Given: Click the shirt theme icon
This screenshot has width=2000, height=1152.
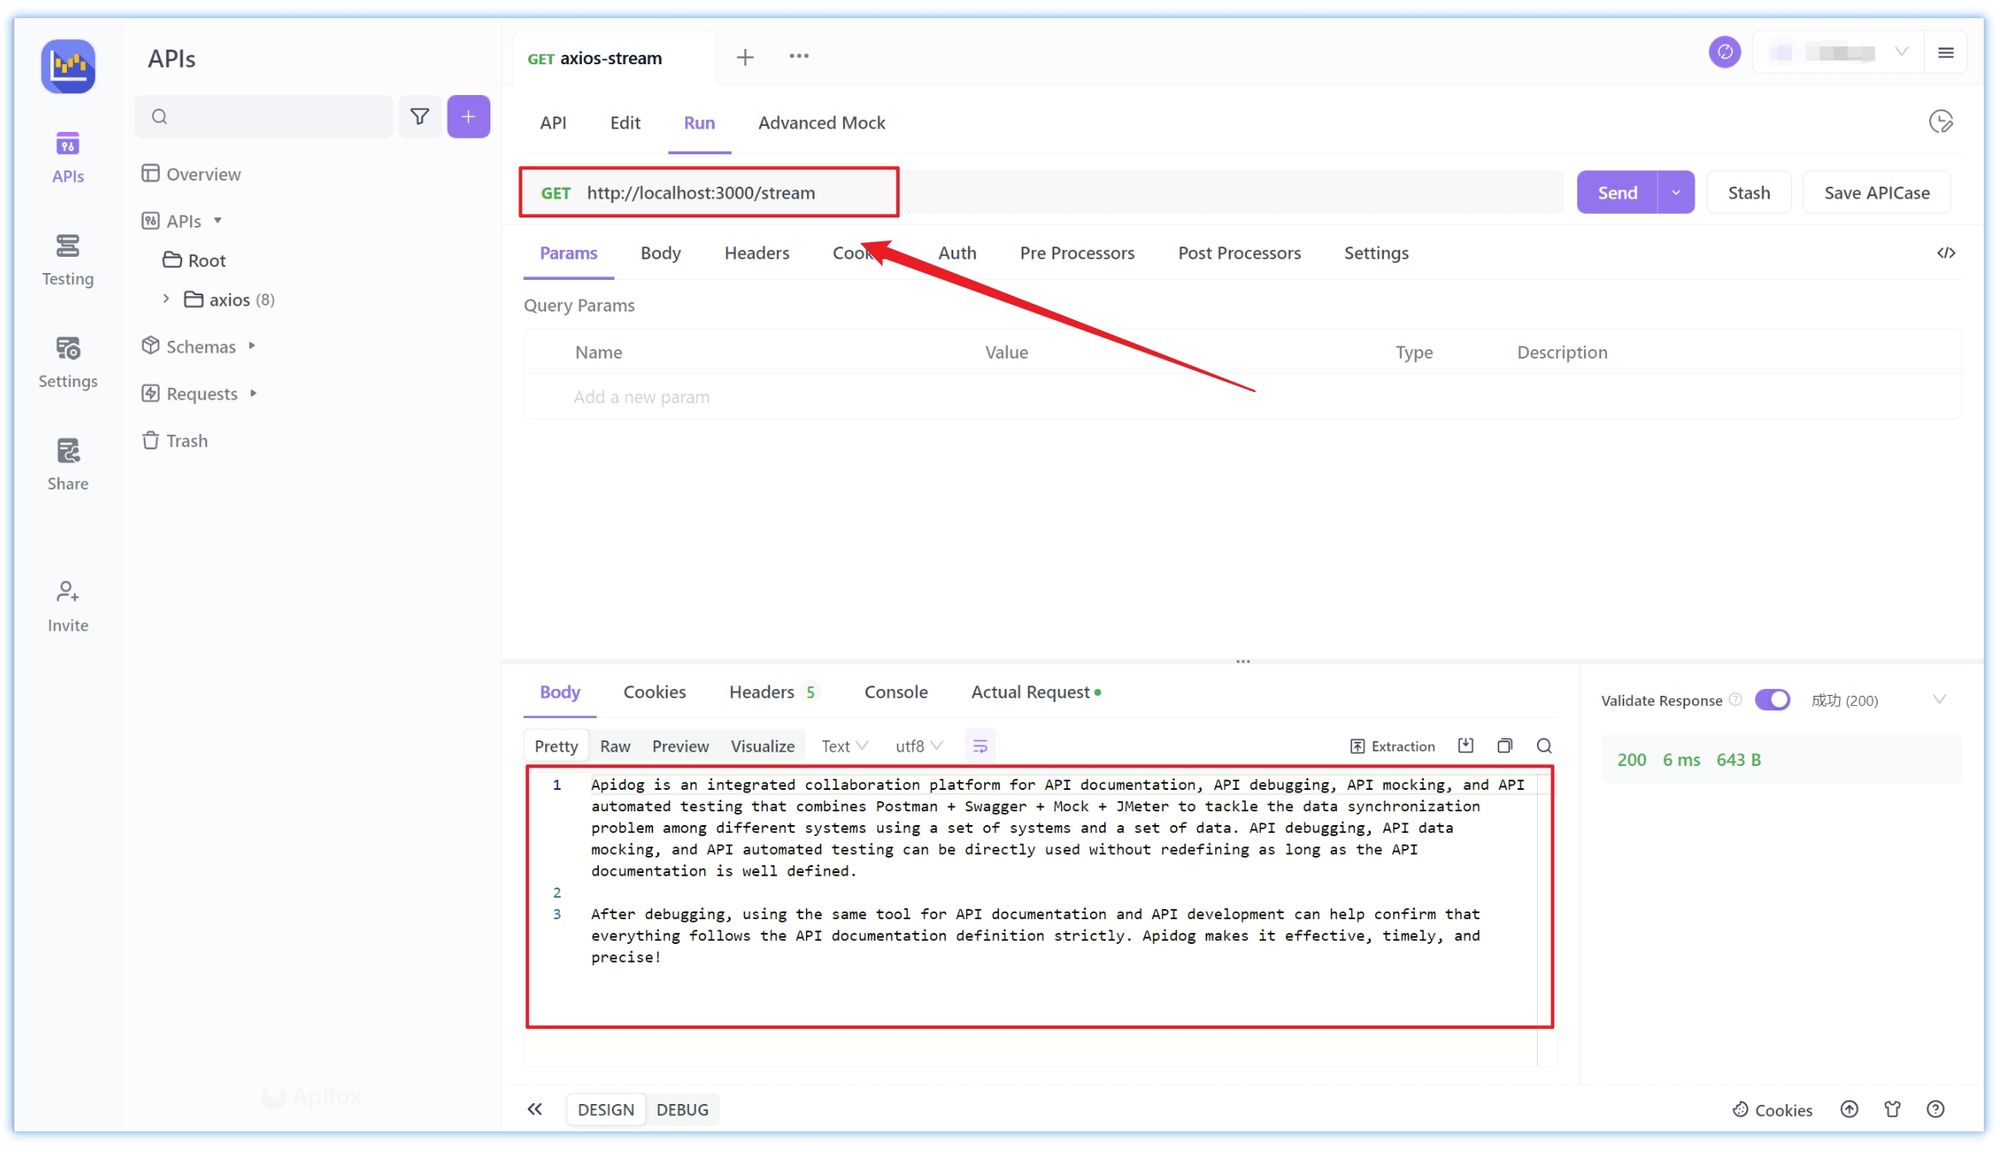Looking at the screenshot, I should point(1892,1109).
